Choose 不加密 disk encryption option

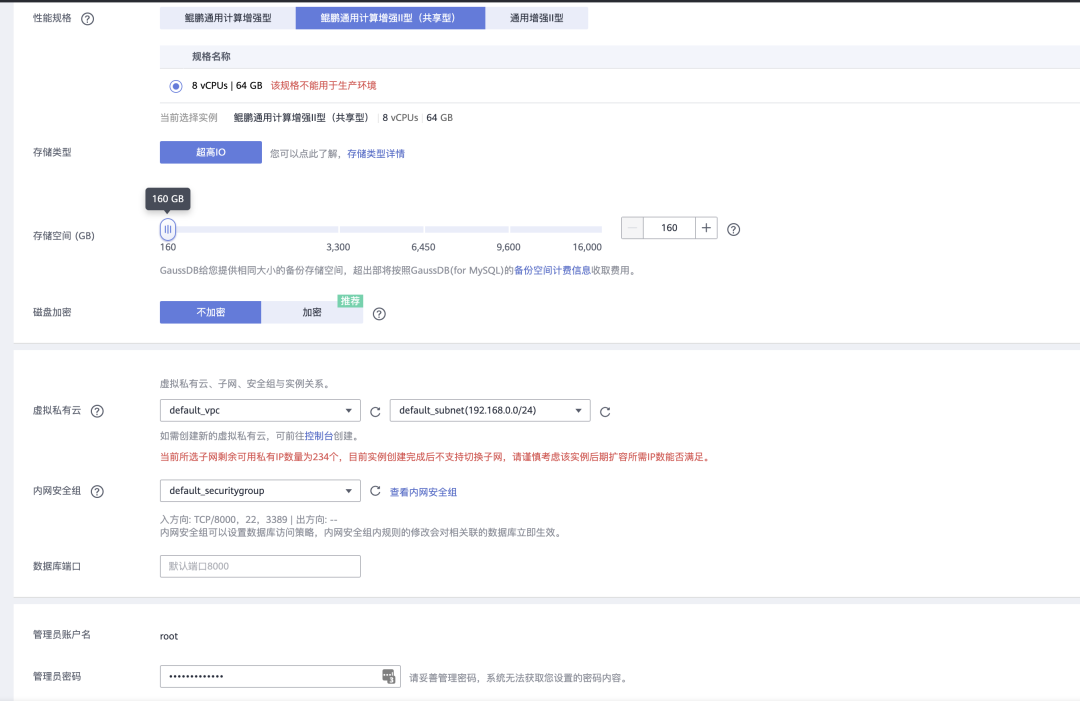[x=211, y=312]
